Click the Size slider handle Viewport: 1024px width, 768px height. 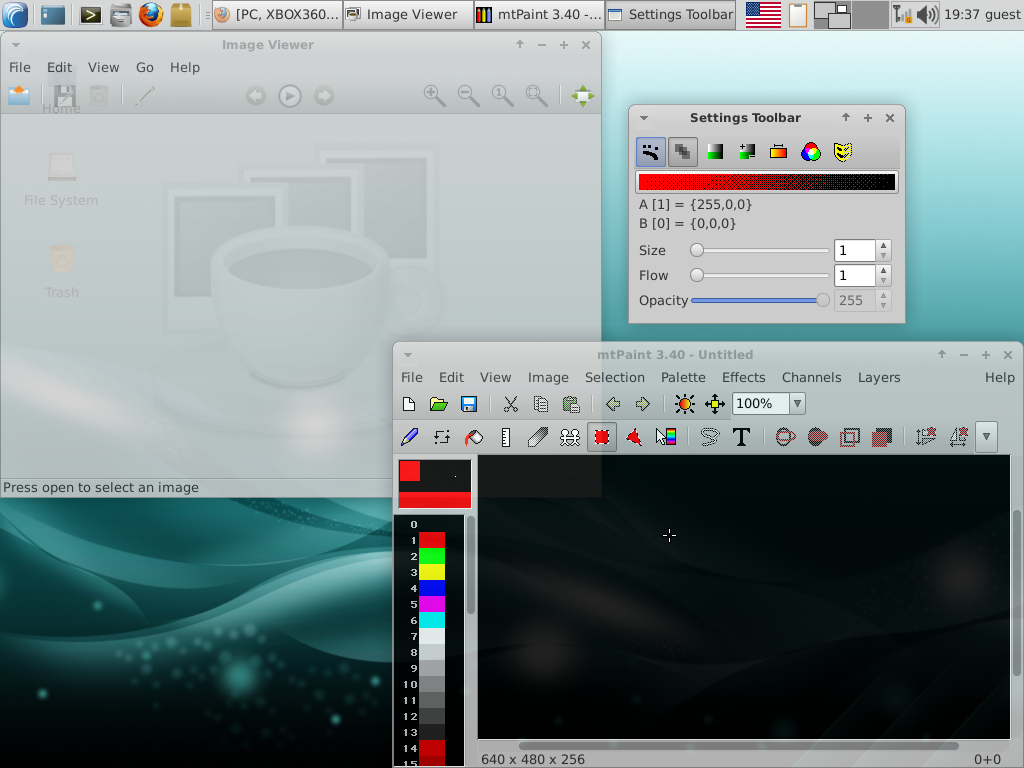point(697,250)
